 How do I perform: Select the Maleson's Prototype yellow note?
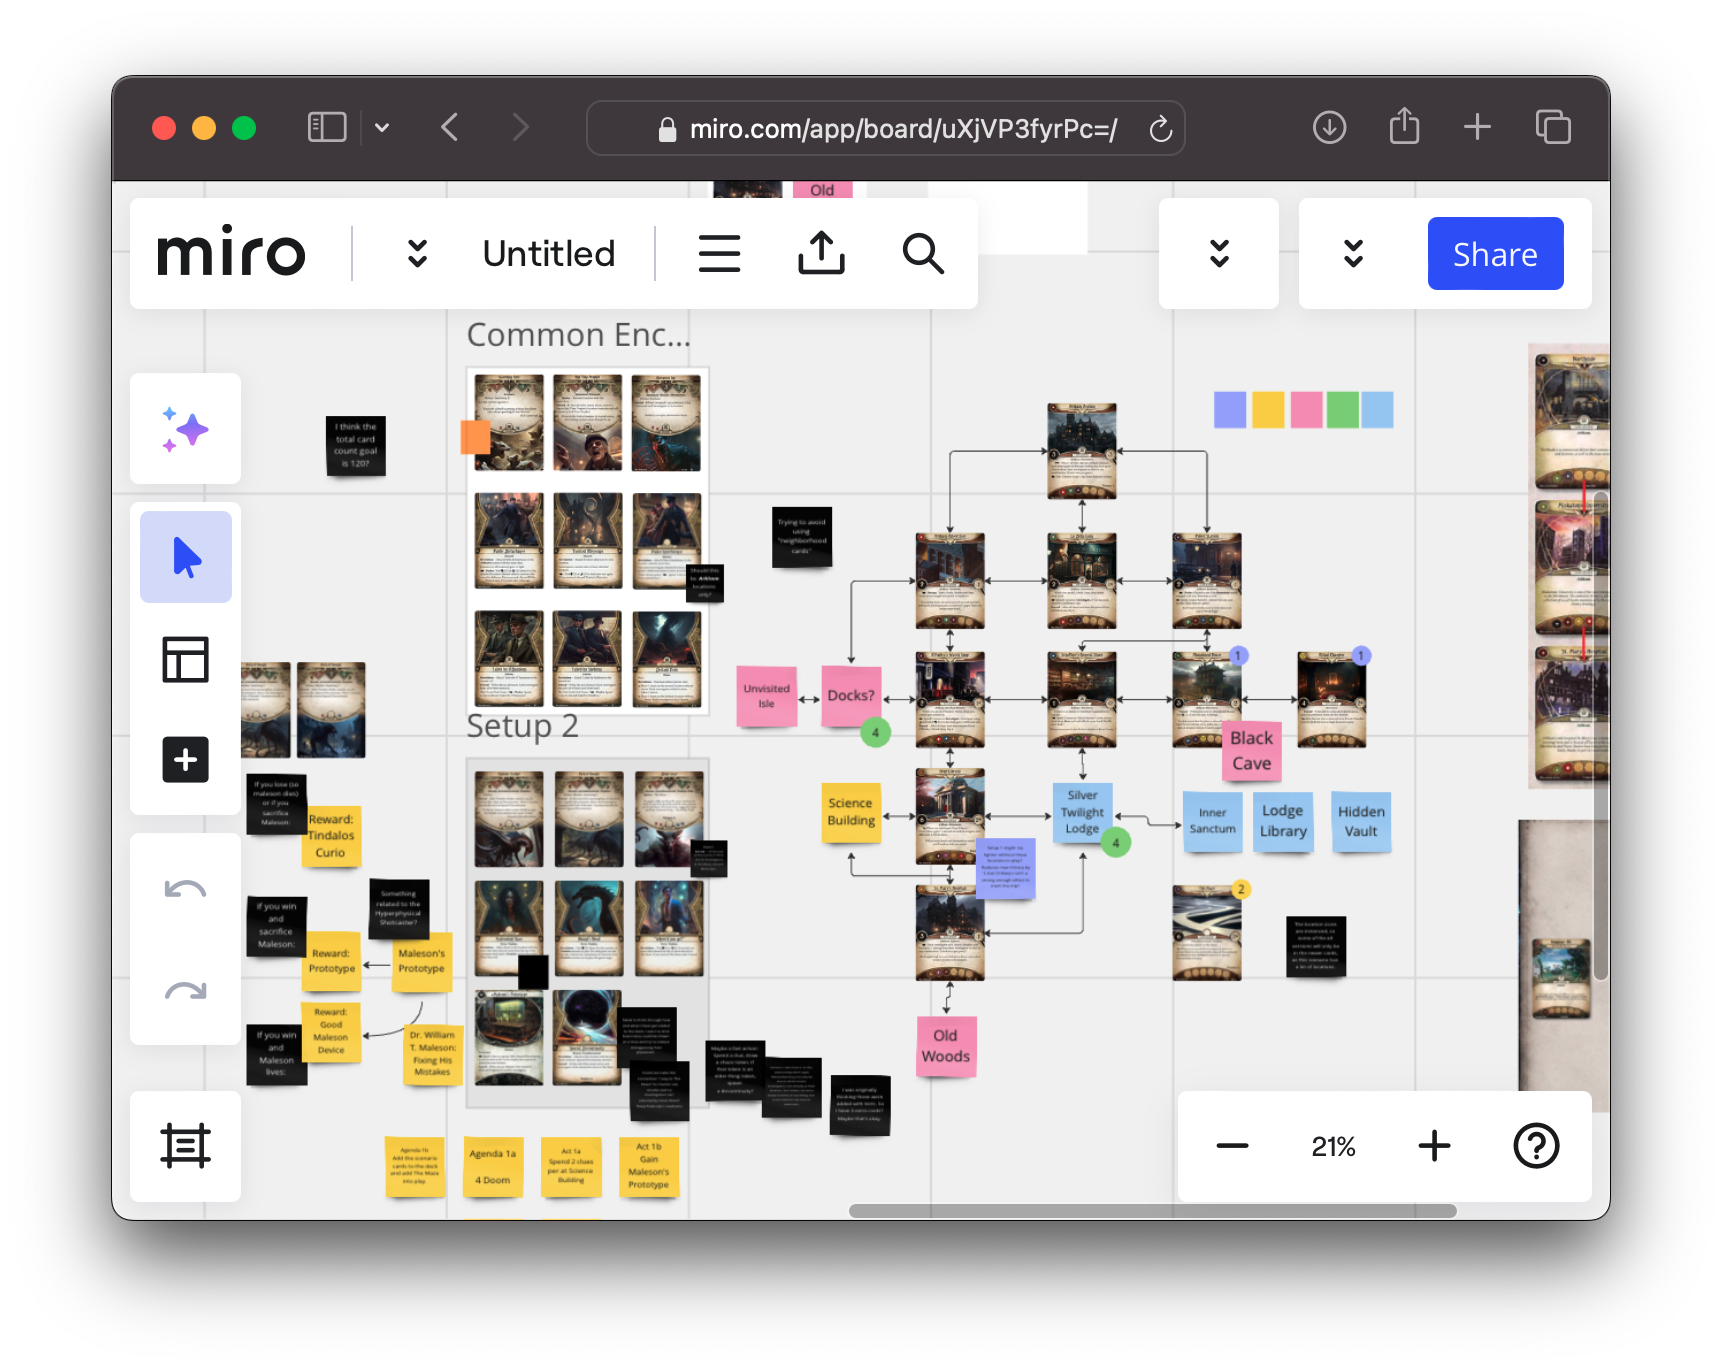coord(422,961)
